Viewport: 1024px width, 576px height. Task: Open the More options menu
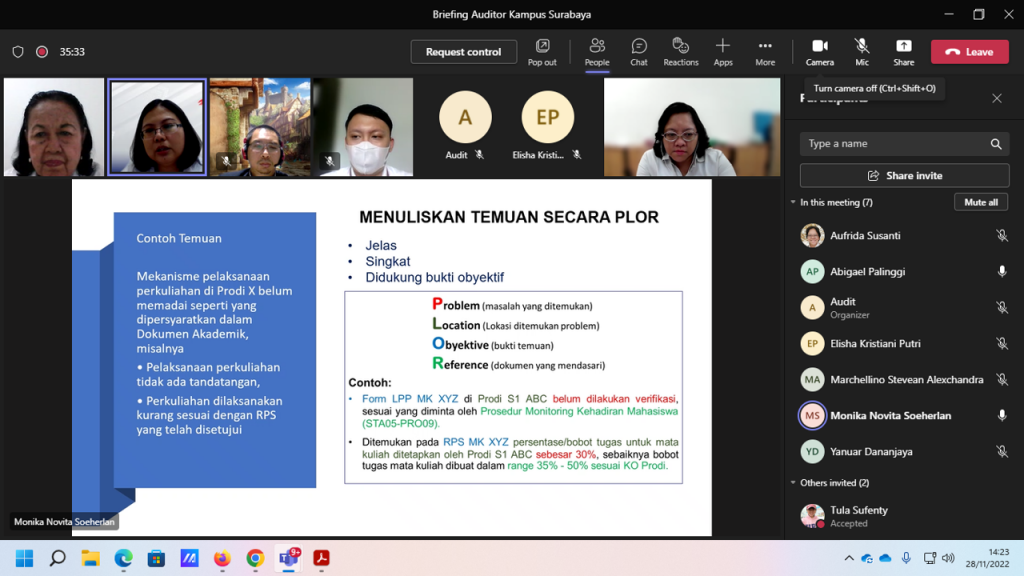(x=765, y=51)
